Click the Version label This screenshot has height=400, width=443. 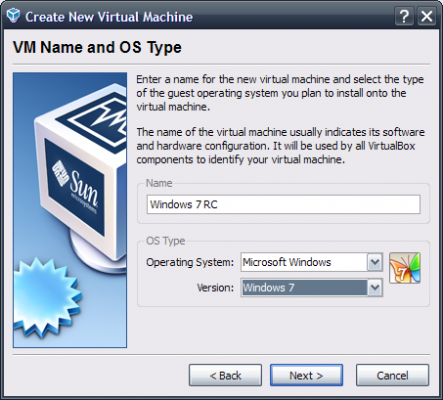point(215,288)
